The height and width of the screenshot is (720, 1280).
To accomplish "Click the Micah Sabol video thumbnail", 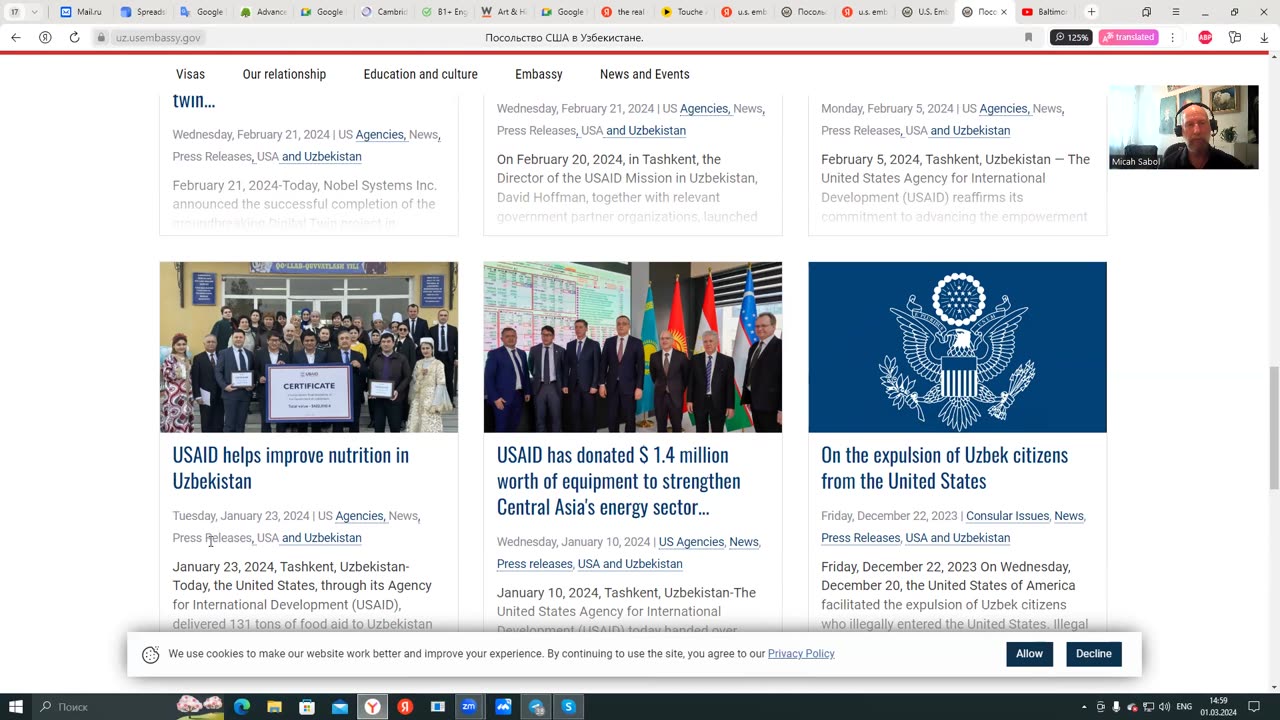I will pos(1183,127).
